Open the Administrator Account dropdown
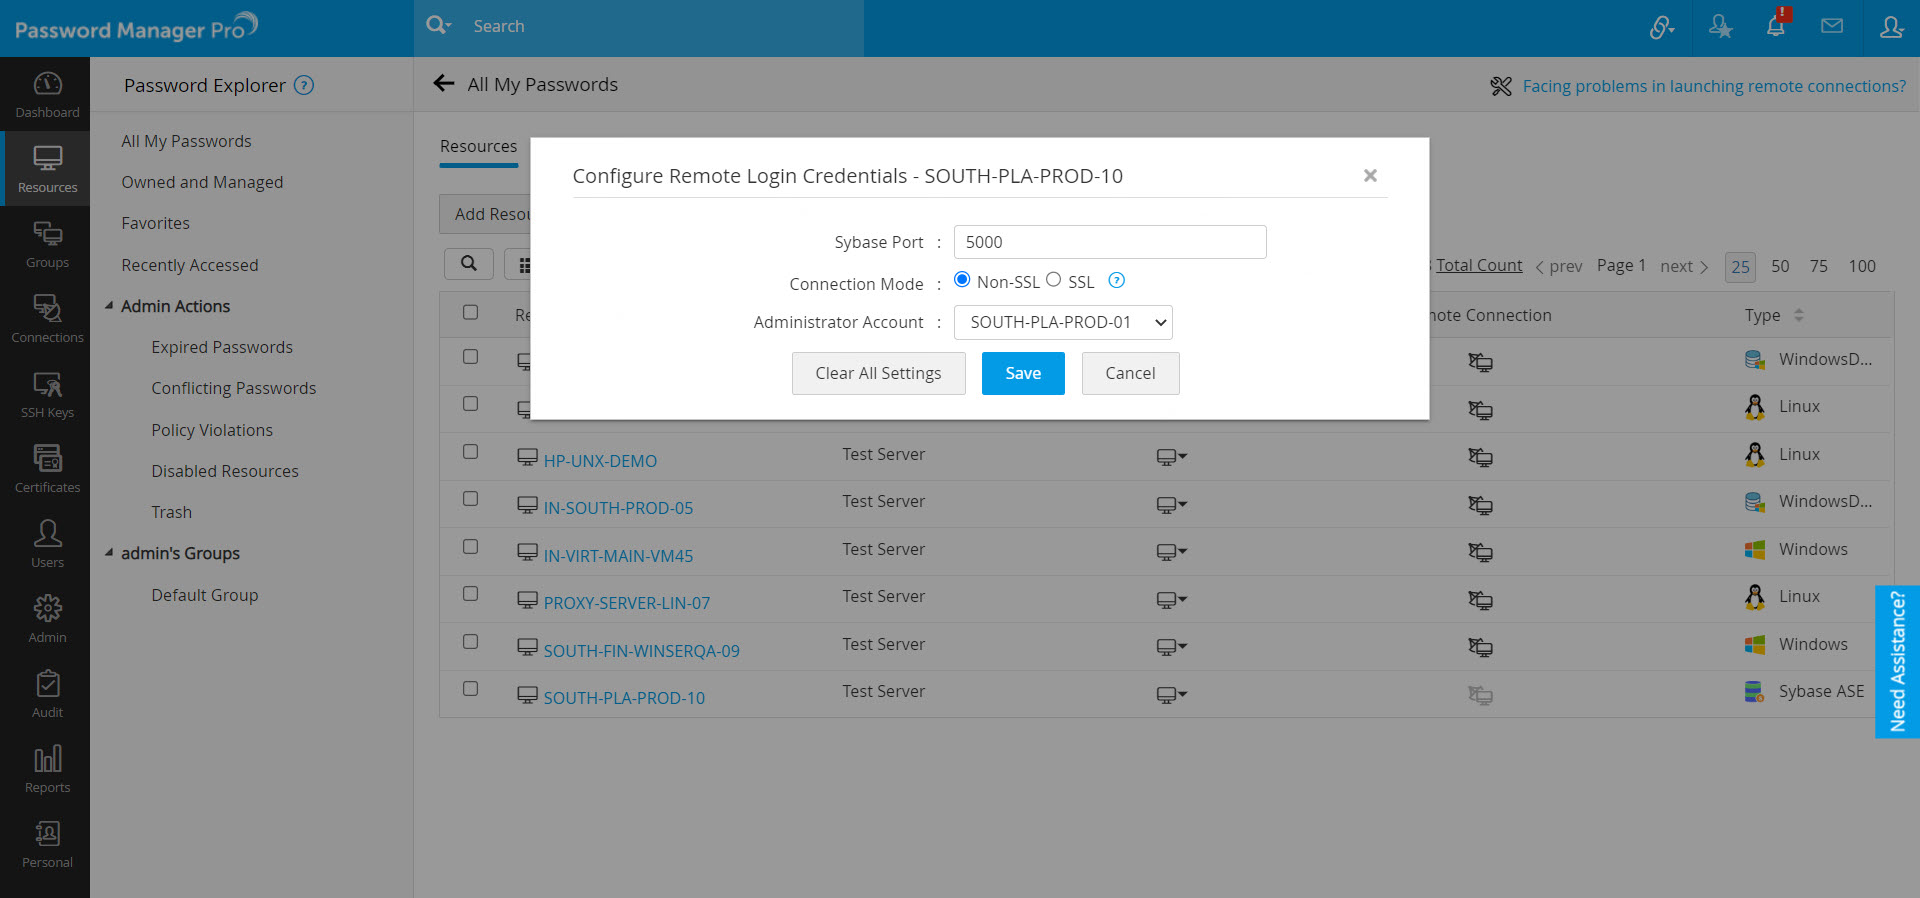 tap(1062, 322)
